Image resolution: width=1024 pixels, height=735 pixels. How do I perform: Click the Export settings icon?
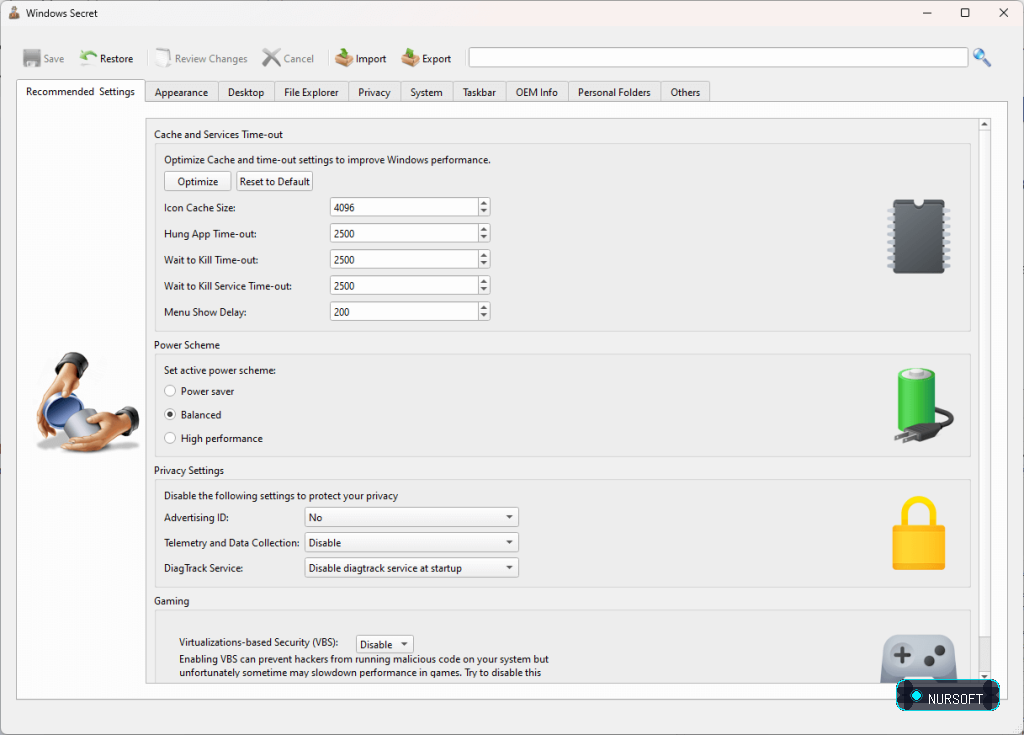(410, 58)
